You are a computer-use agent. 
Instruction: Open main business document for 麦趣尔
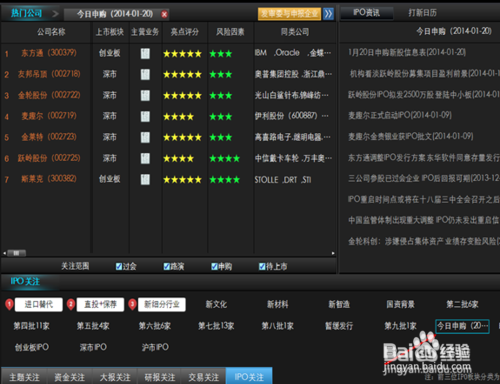coord(145,116)
